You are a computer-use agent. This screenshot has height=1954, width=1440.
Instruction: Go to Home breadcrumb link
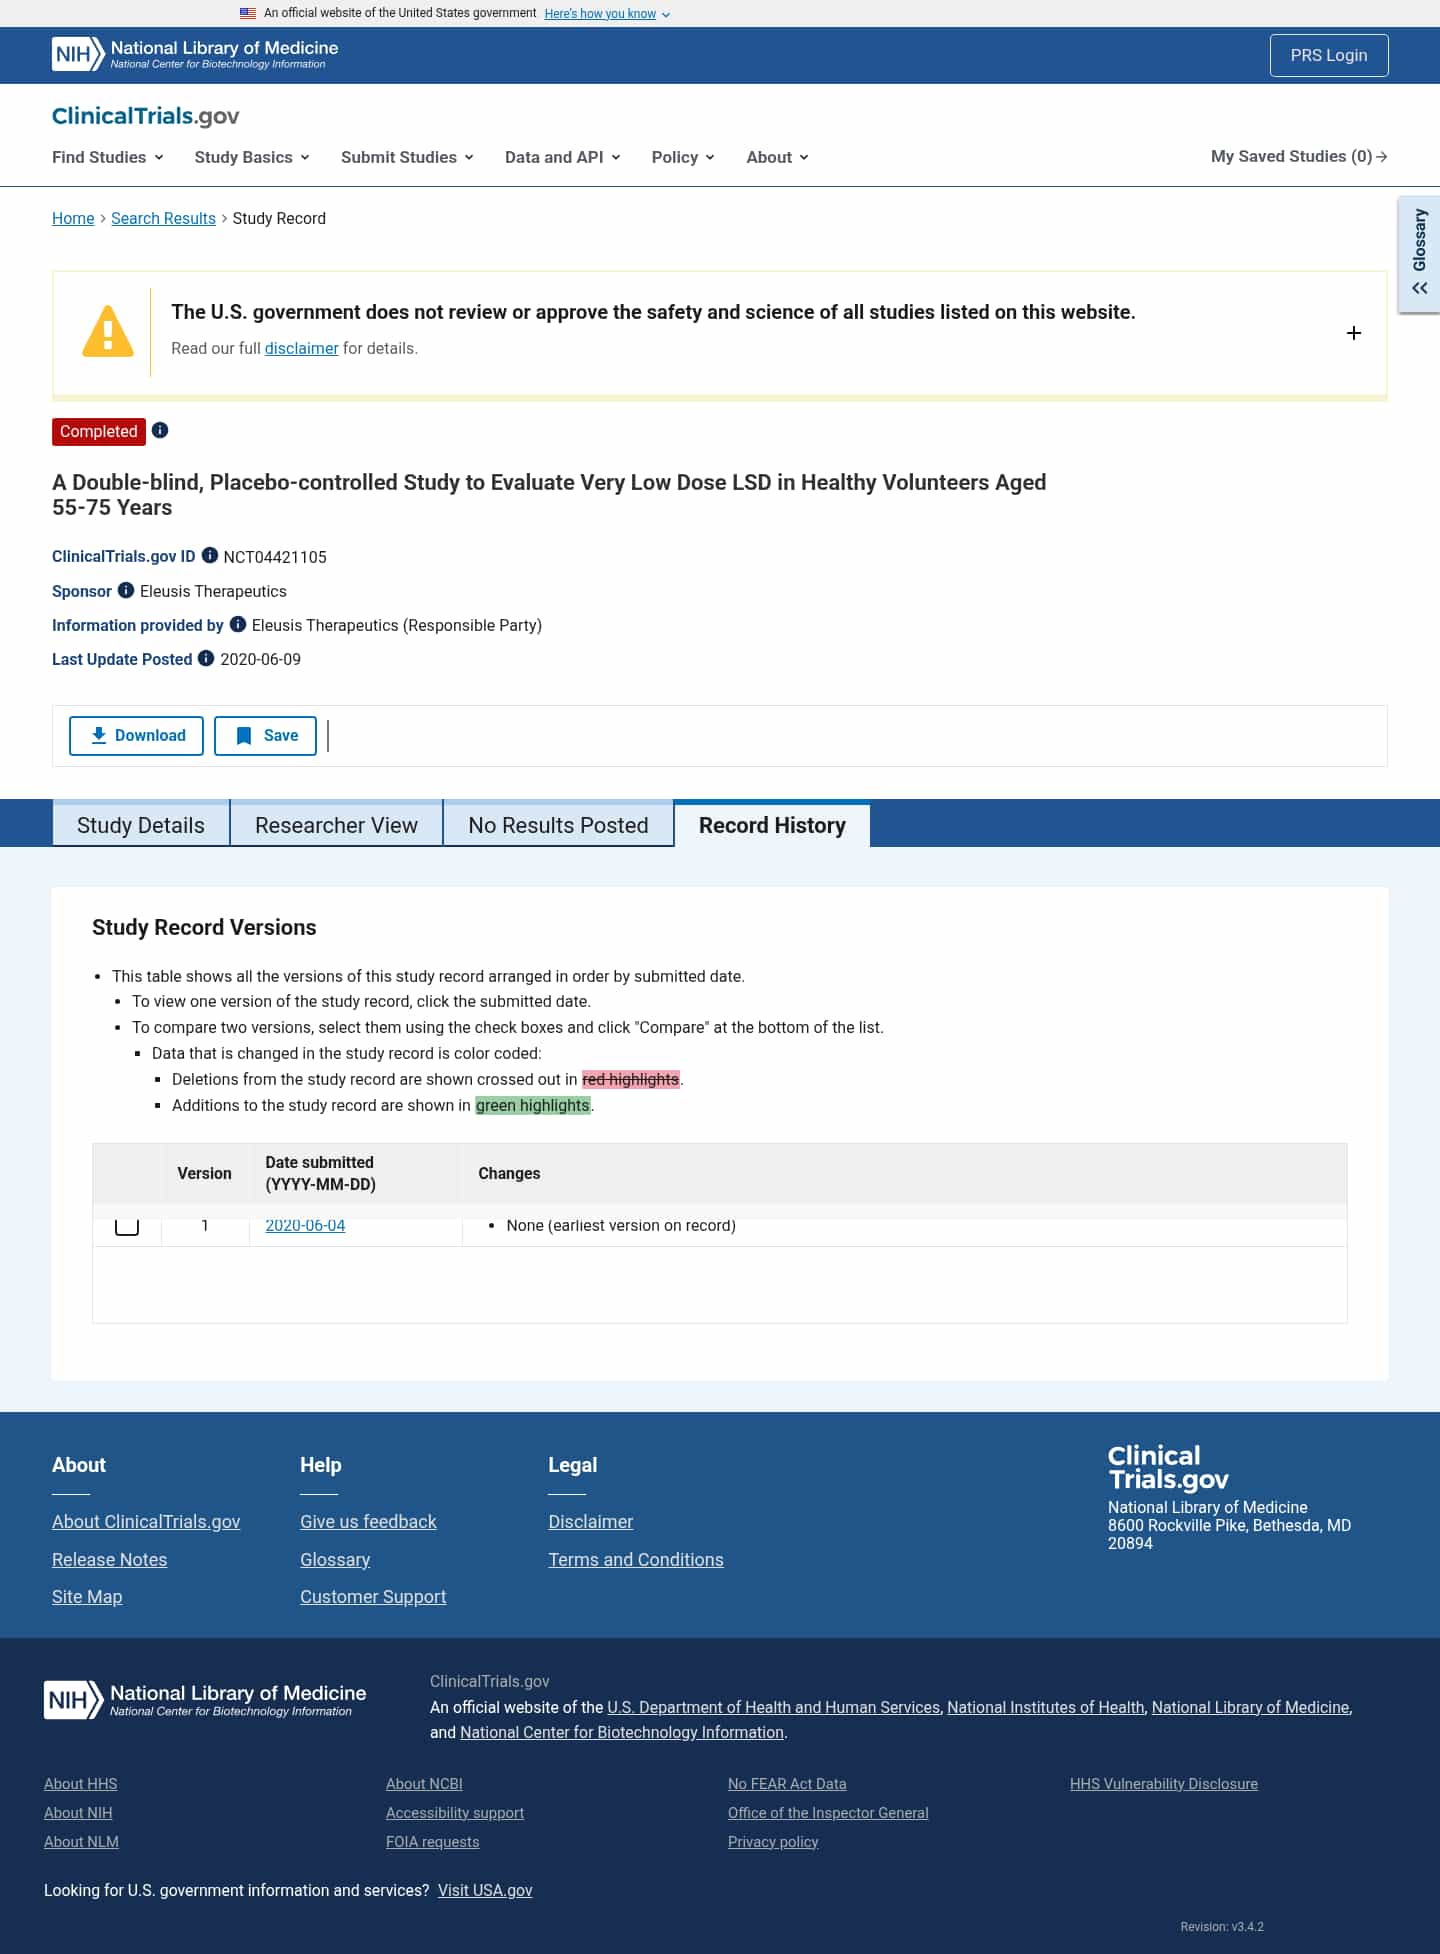[73, 218]
